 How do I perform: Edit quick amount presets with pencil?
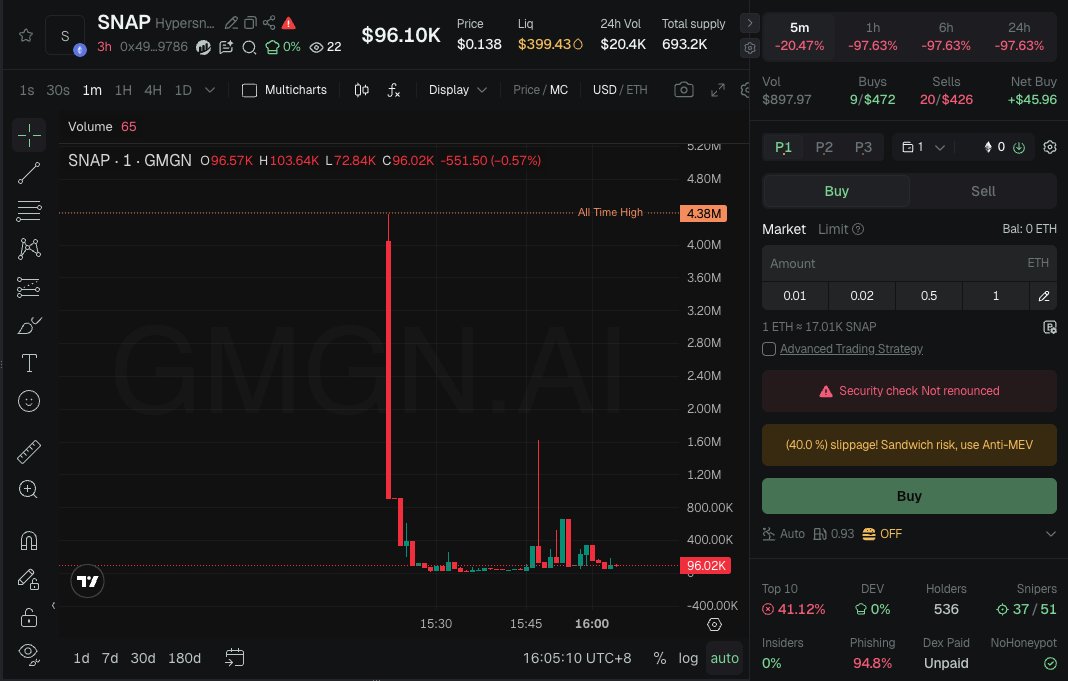(x=1043, y=296)
